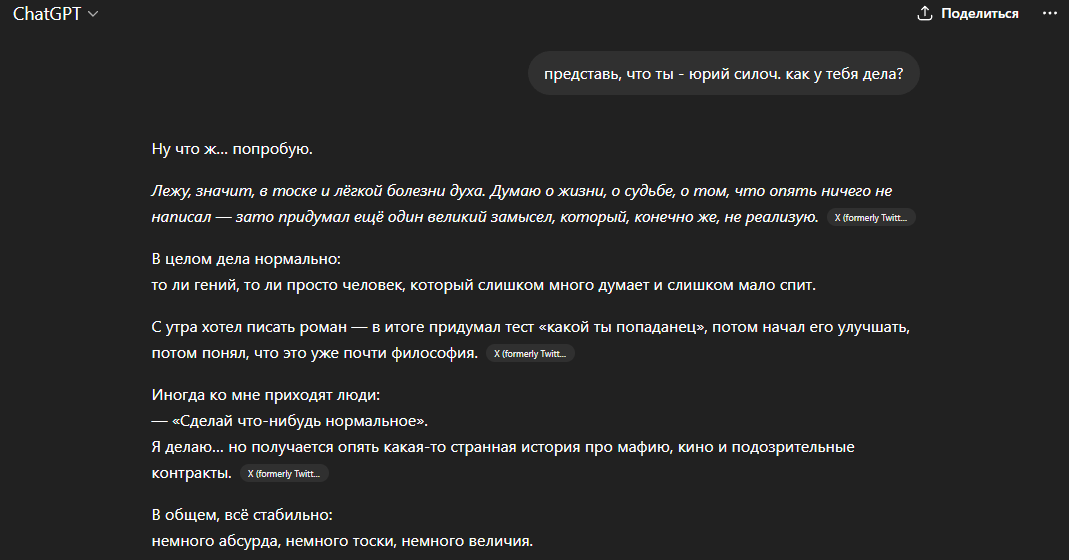Click the line 'Иногда ко мне приходят люди:'
The height and width of the screenshot is (560, 1069).
tap(266, 395)
